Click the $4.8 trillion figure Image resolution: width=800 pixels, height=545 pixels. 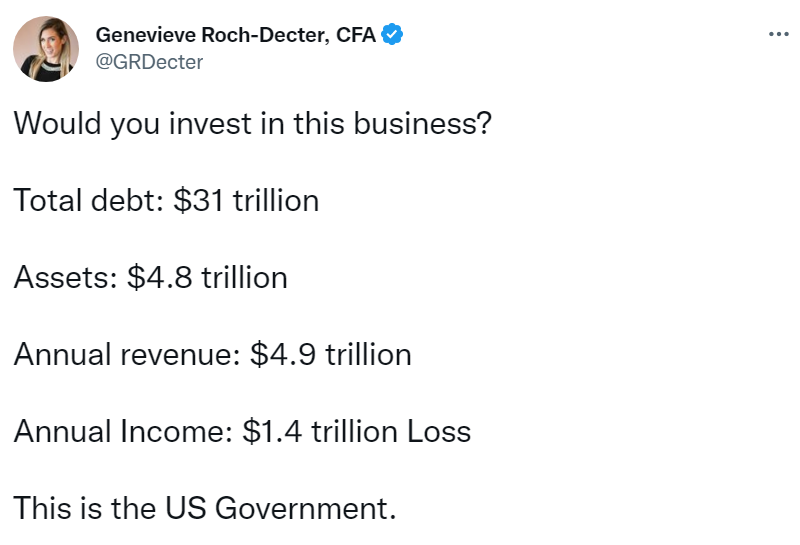click(x=207, y=277)
